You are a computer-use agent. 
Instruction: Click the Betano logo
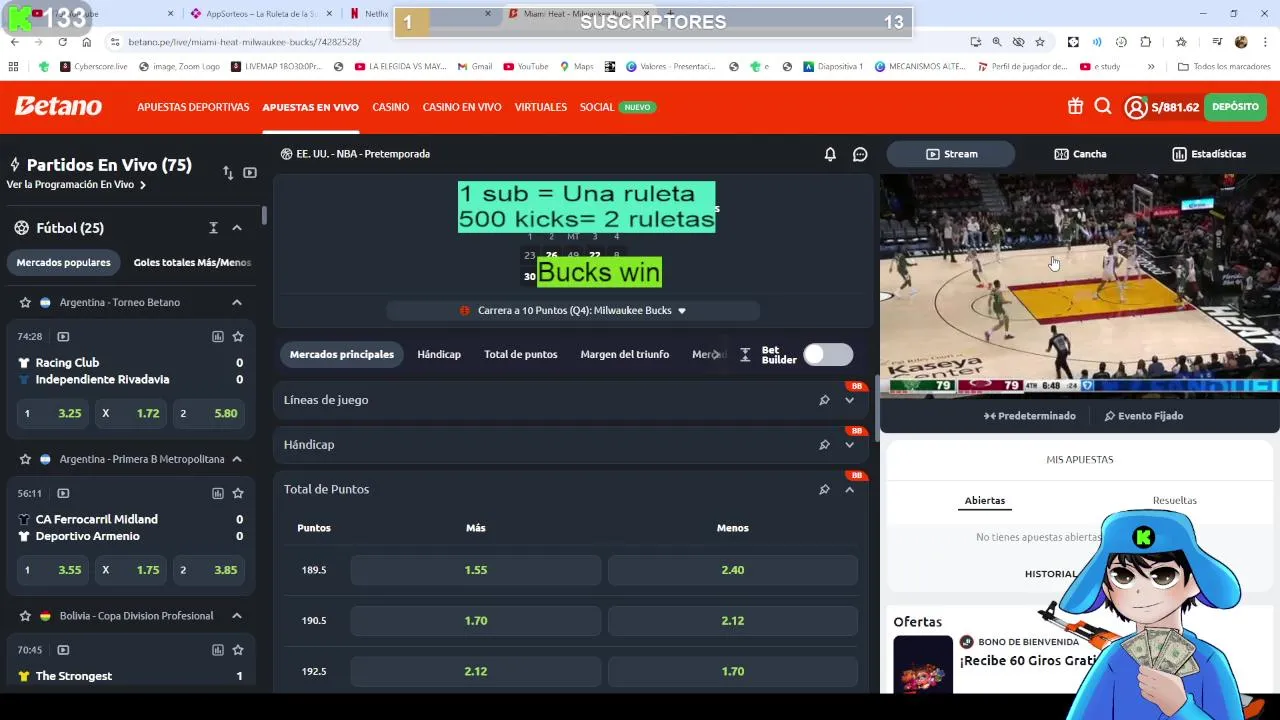tap(58, 106)
